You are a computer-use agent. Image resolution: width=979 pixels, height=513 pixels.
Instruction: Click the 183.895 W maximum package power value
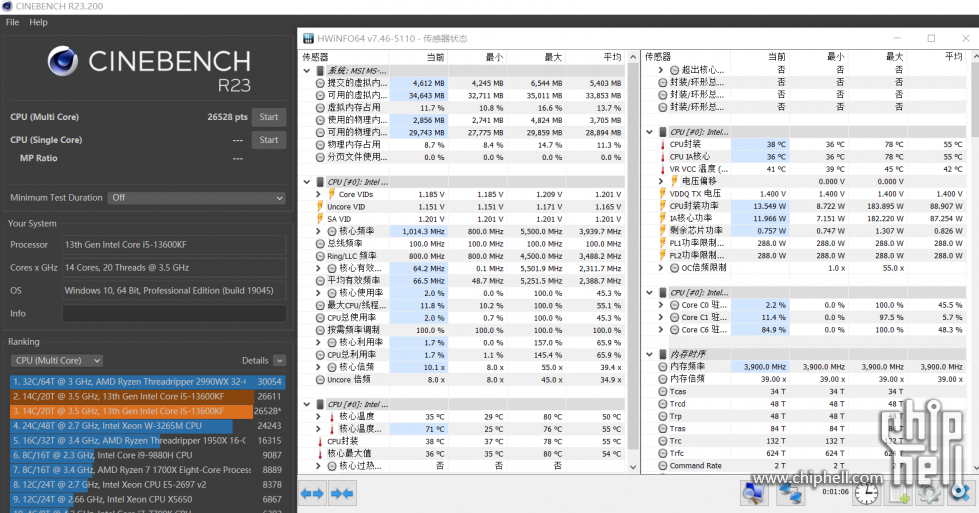point(885,206)
